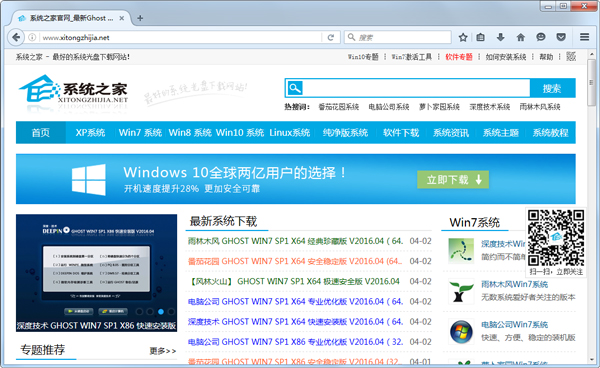Open the 首页 nav tab
Screen dimensions: 600x368
point(41,132)
